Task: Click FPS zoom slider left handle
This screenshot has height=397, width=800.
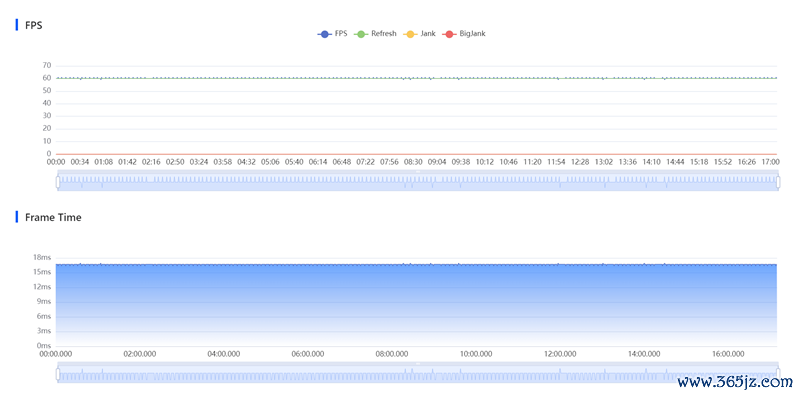Action: point(58,182)
